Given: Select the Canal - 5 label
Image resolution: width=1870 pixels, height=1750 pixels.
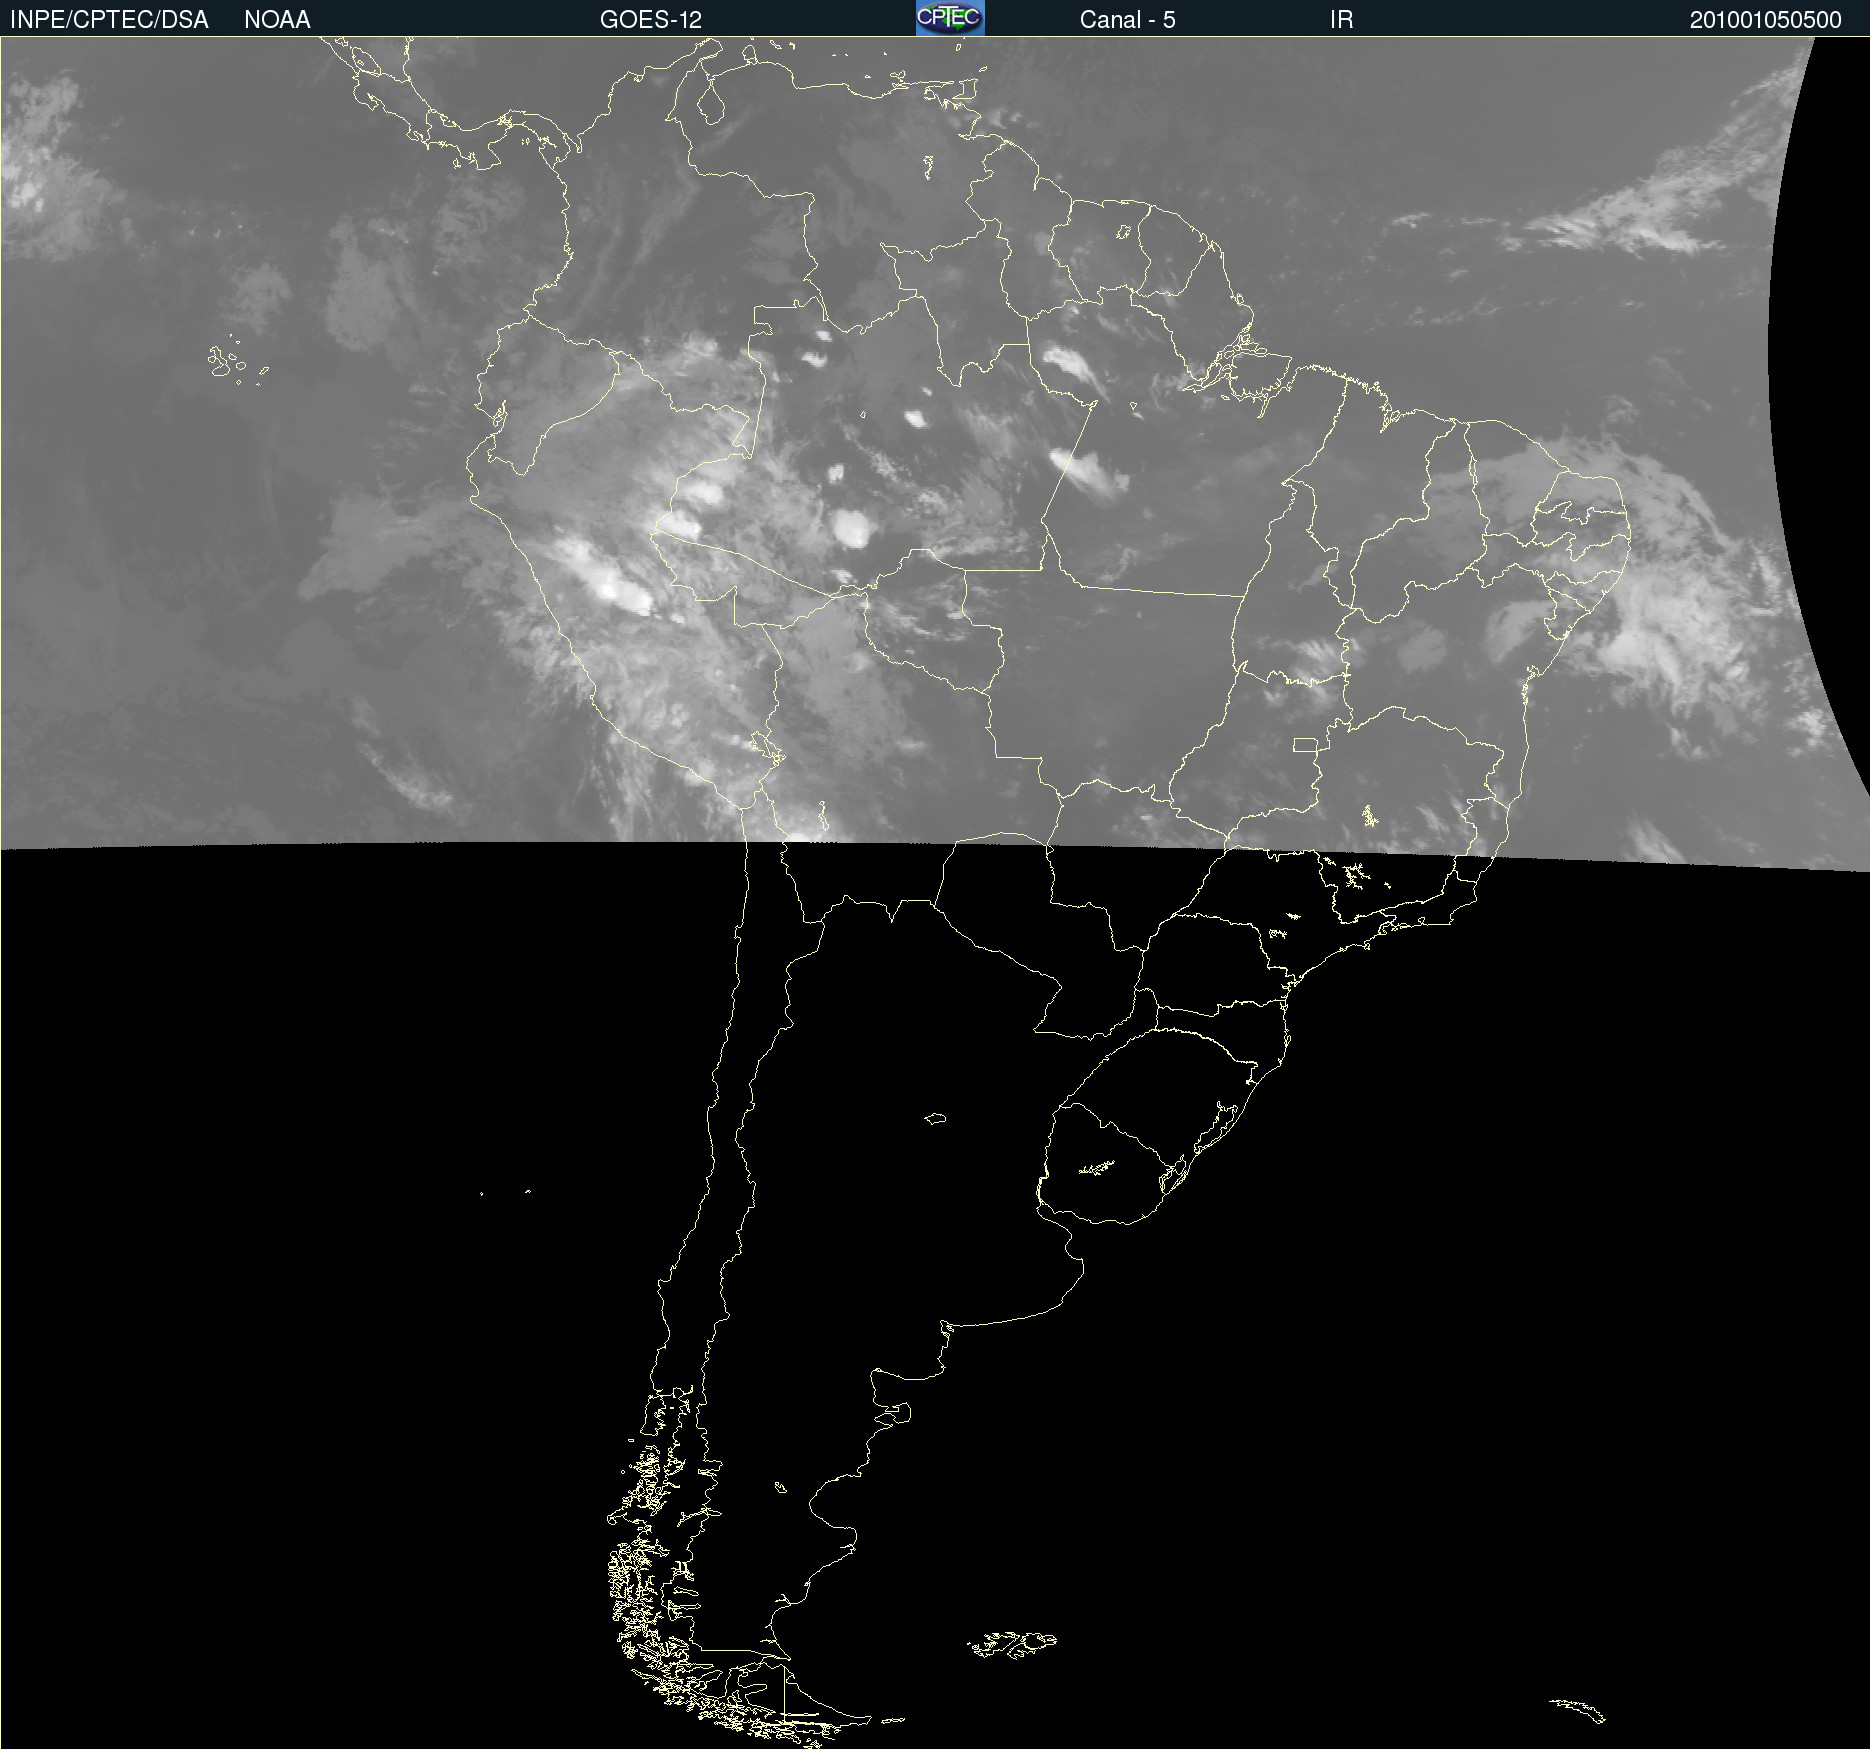Looking at the screenshot, I should [x=1127, y=20].
